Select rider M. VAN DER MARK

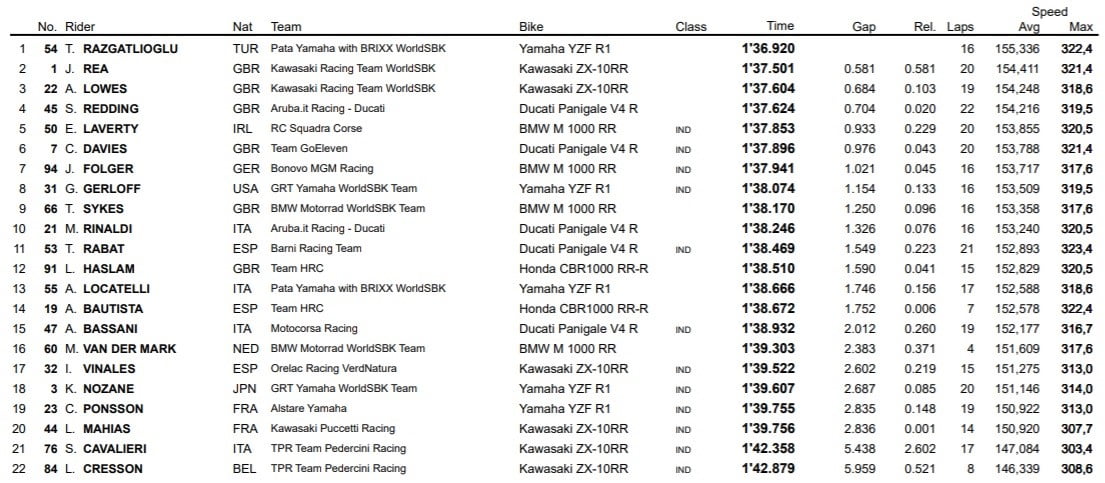[122, 348]
